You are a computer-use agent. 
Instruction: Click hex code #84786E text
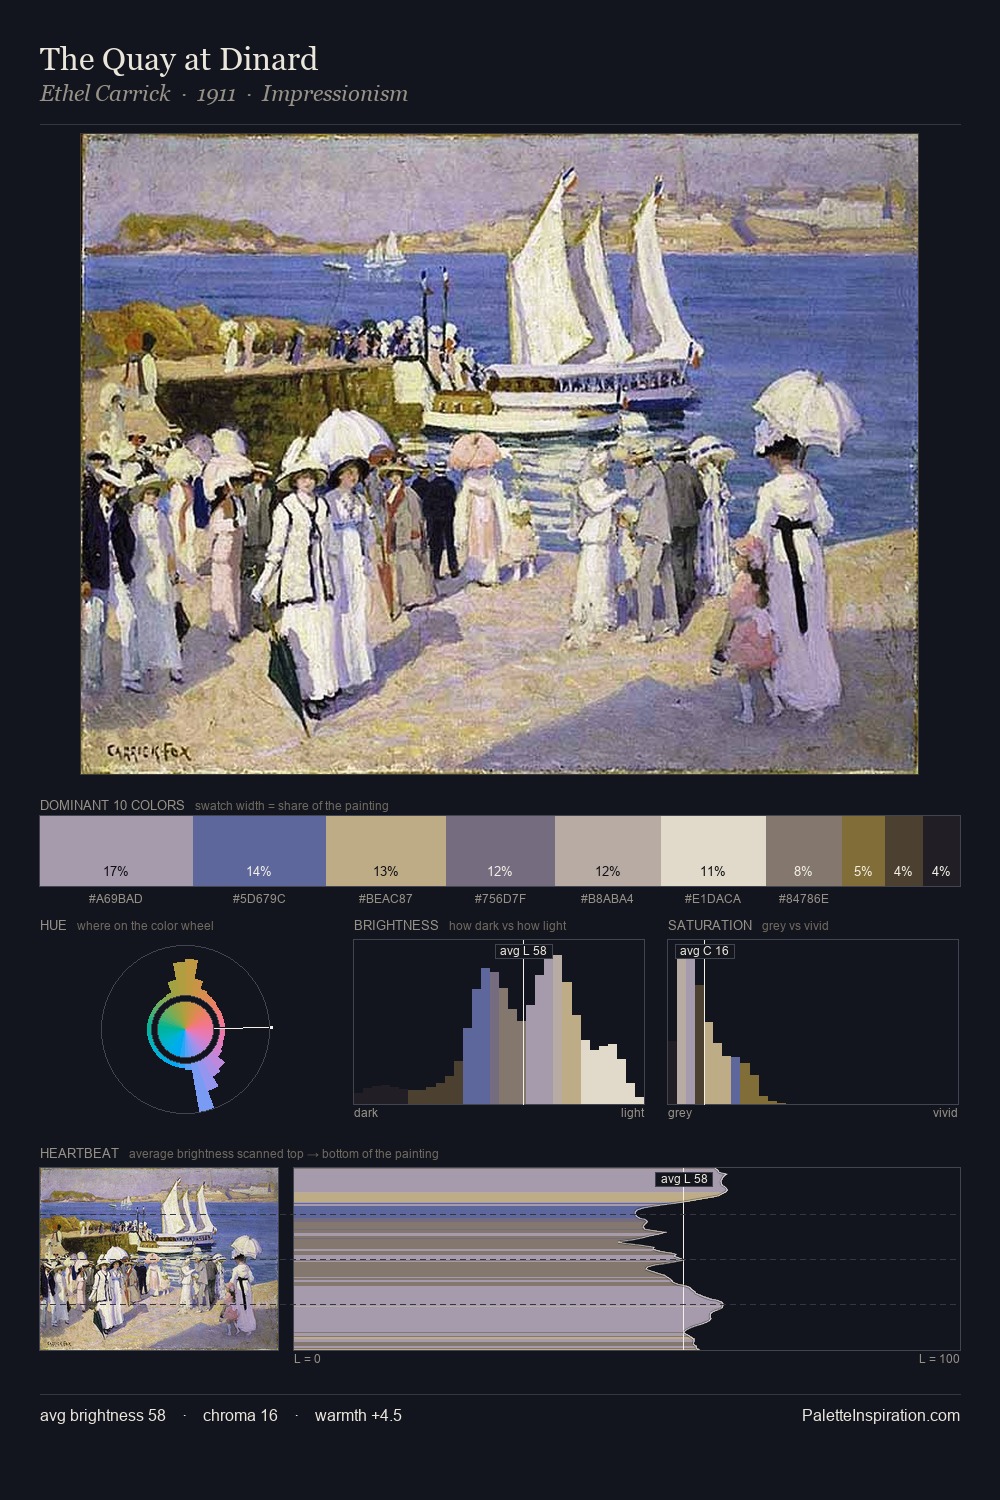(x=804, y=899)
